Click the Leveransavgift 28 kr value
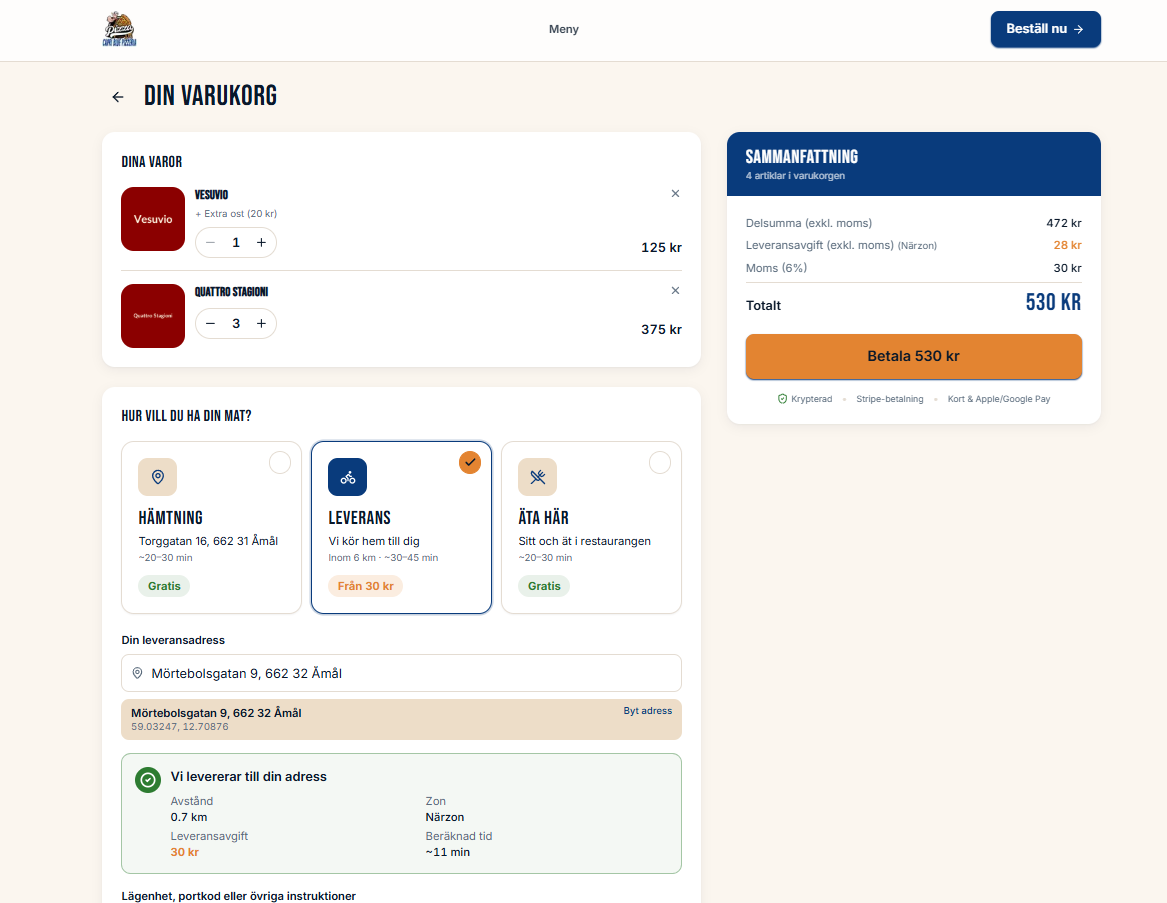Viewport: 1167px width, 903px height. tap(1067, 246)
